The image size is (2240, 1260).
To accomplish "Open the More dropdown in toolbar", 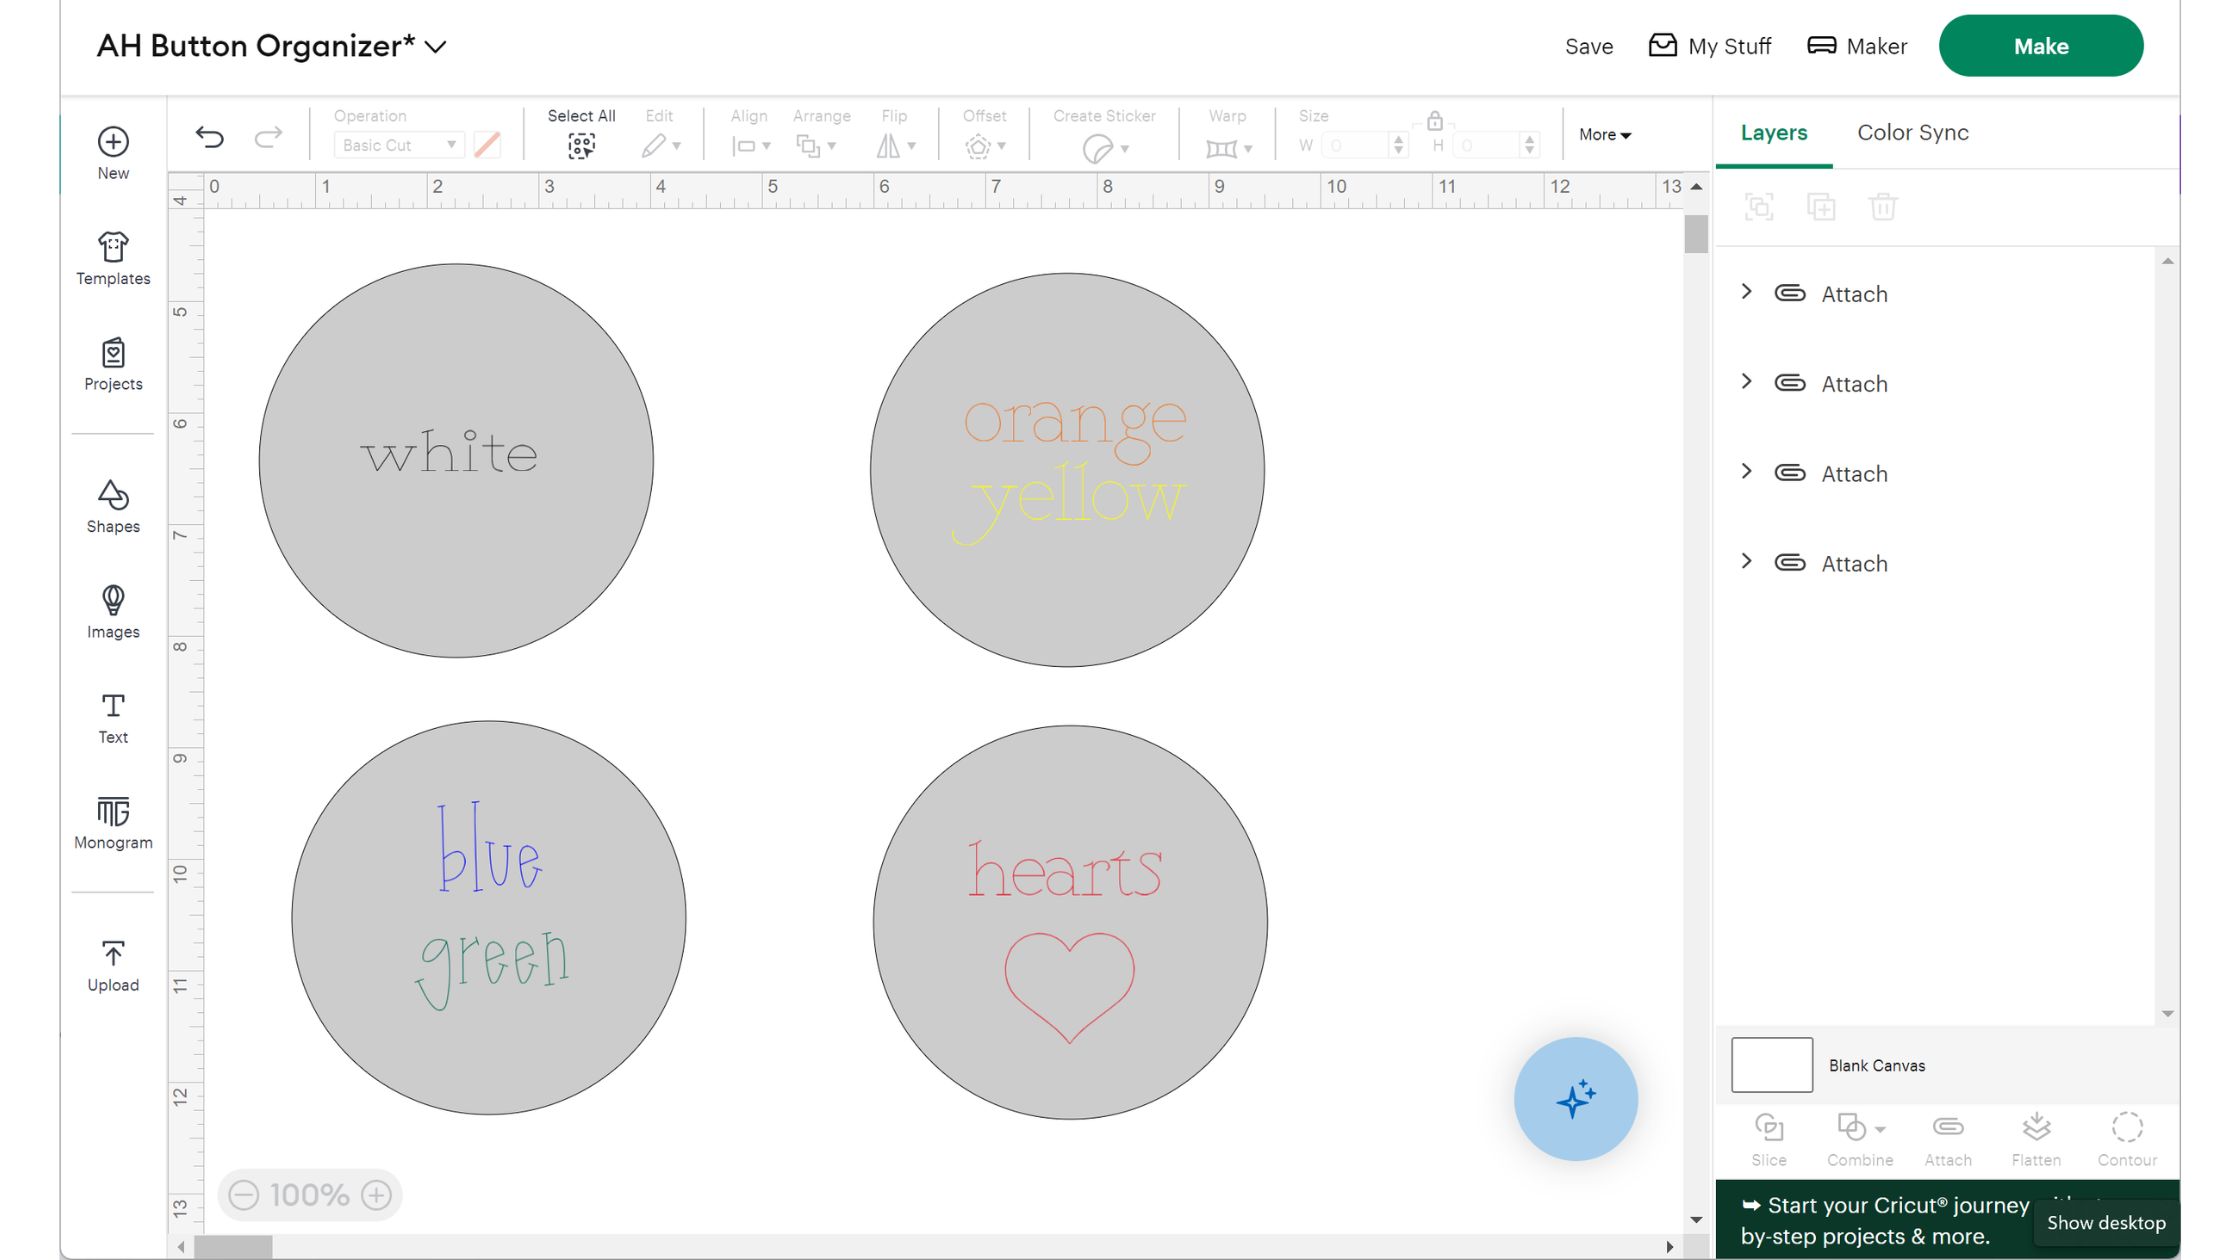I will [1603, 134].
